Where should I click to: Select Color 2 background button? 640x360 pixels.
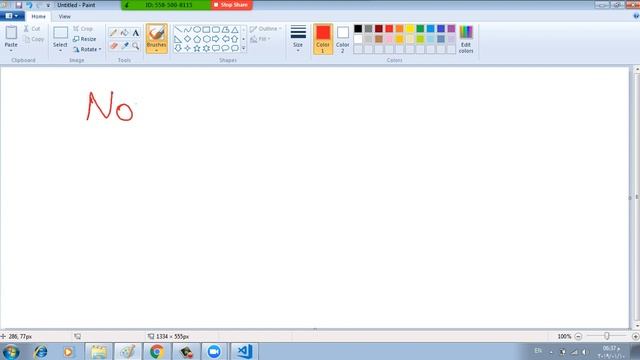tap(342, 39)
